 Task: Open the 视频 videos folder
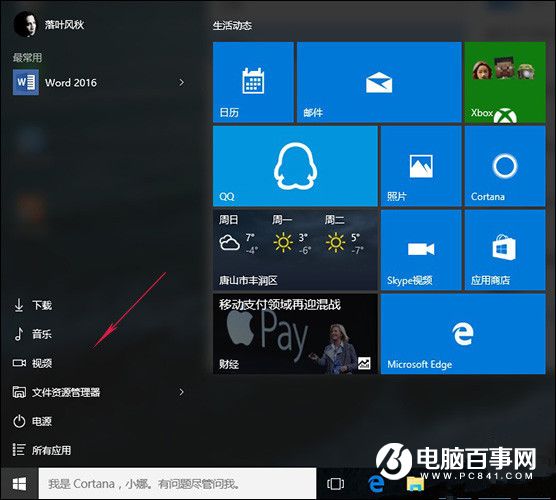[x=33, y=363]
